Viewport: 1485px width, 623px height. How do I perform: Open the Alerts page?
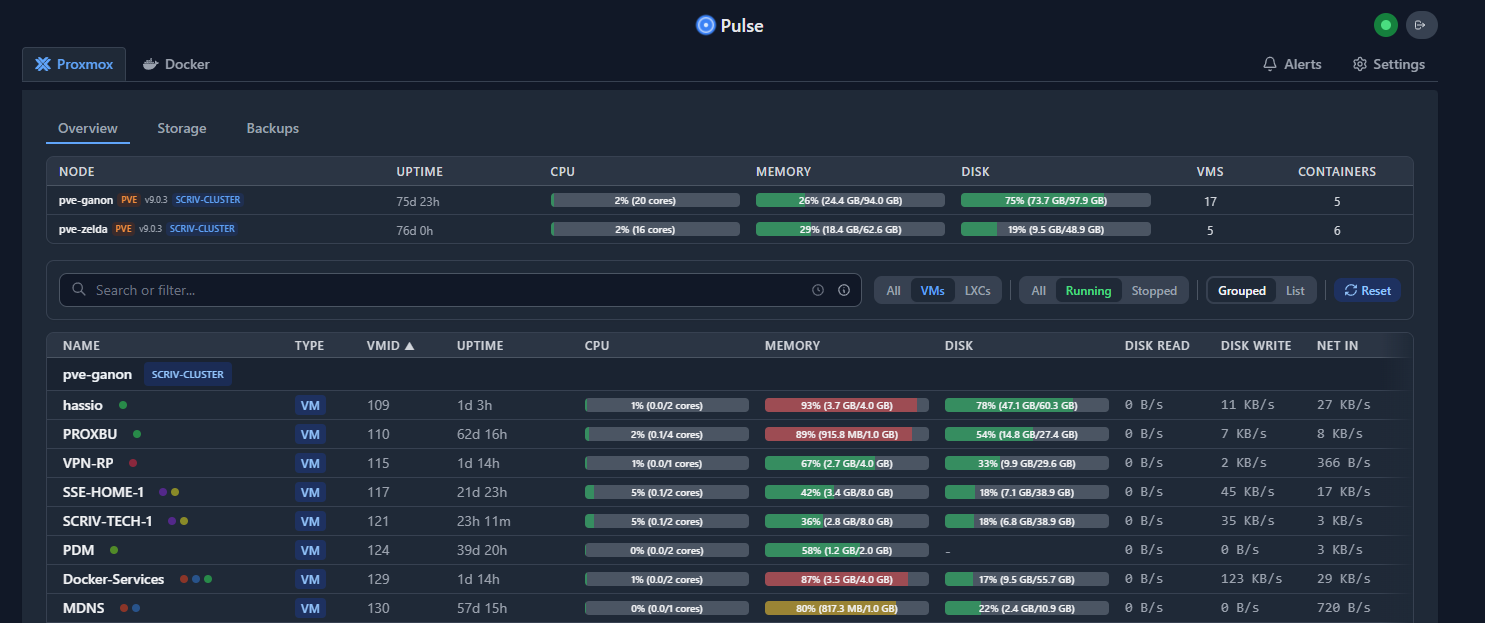(1292, 64)
